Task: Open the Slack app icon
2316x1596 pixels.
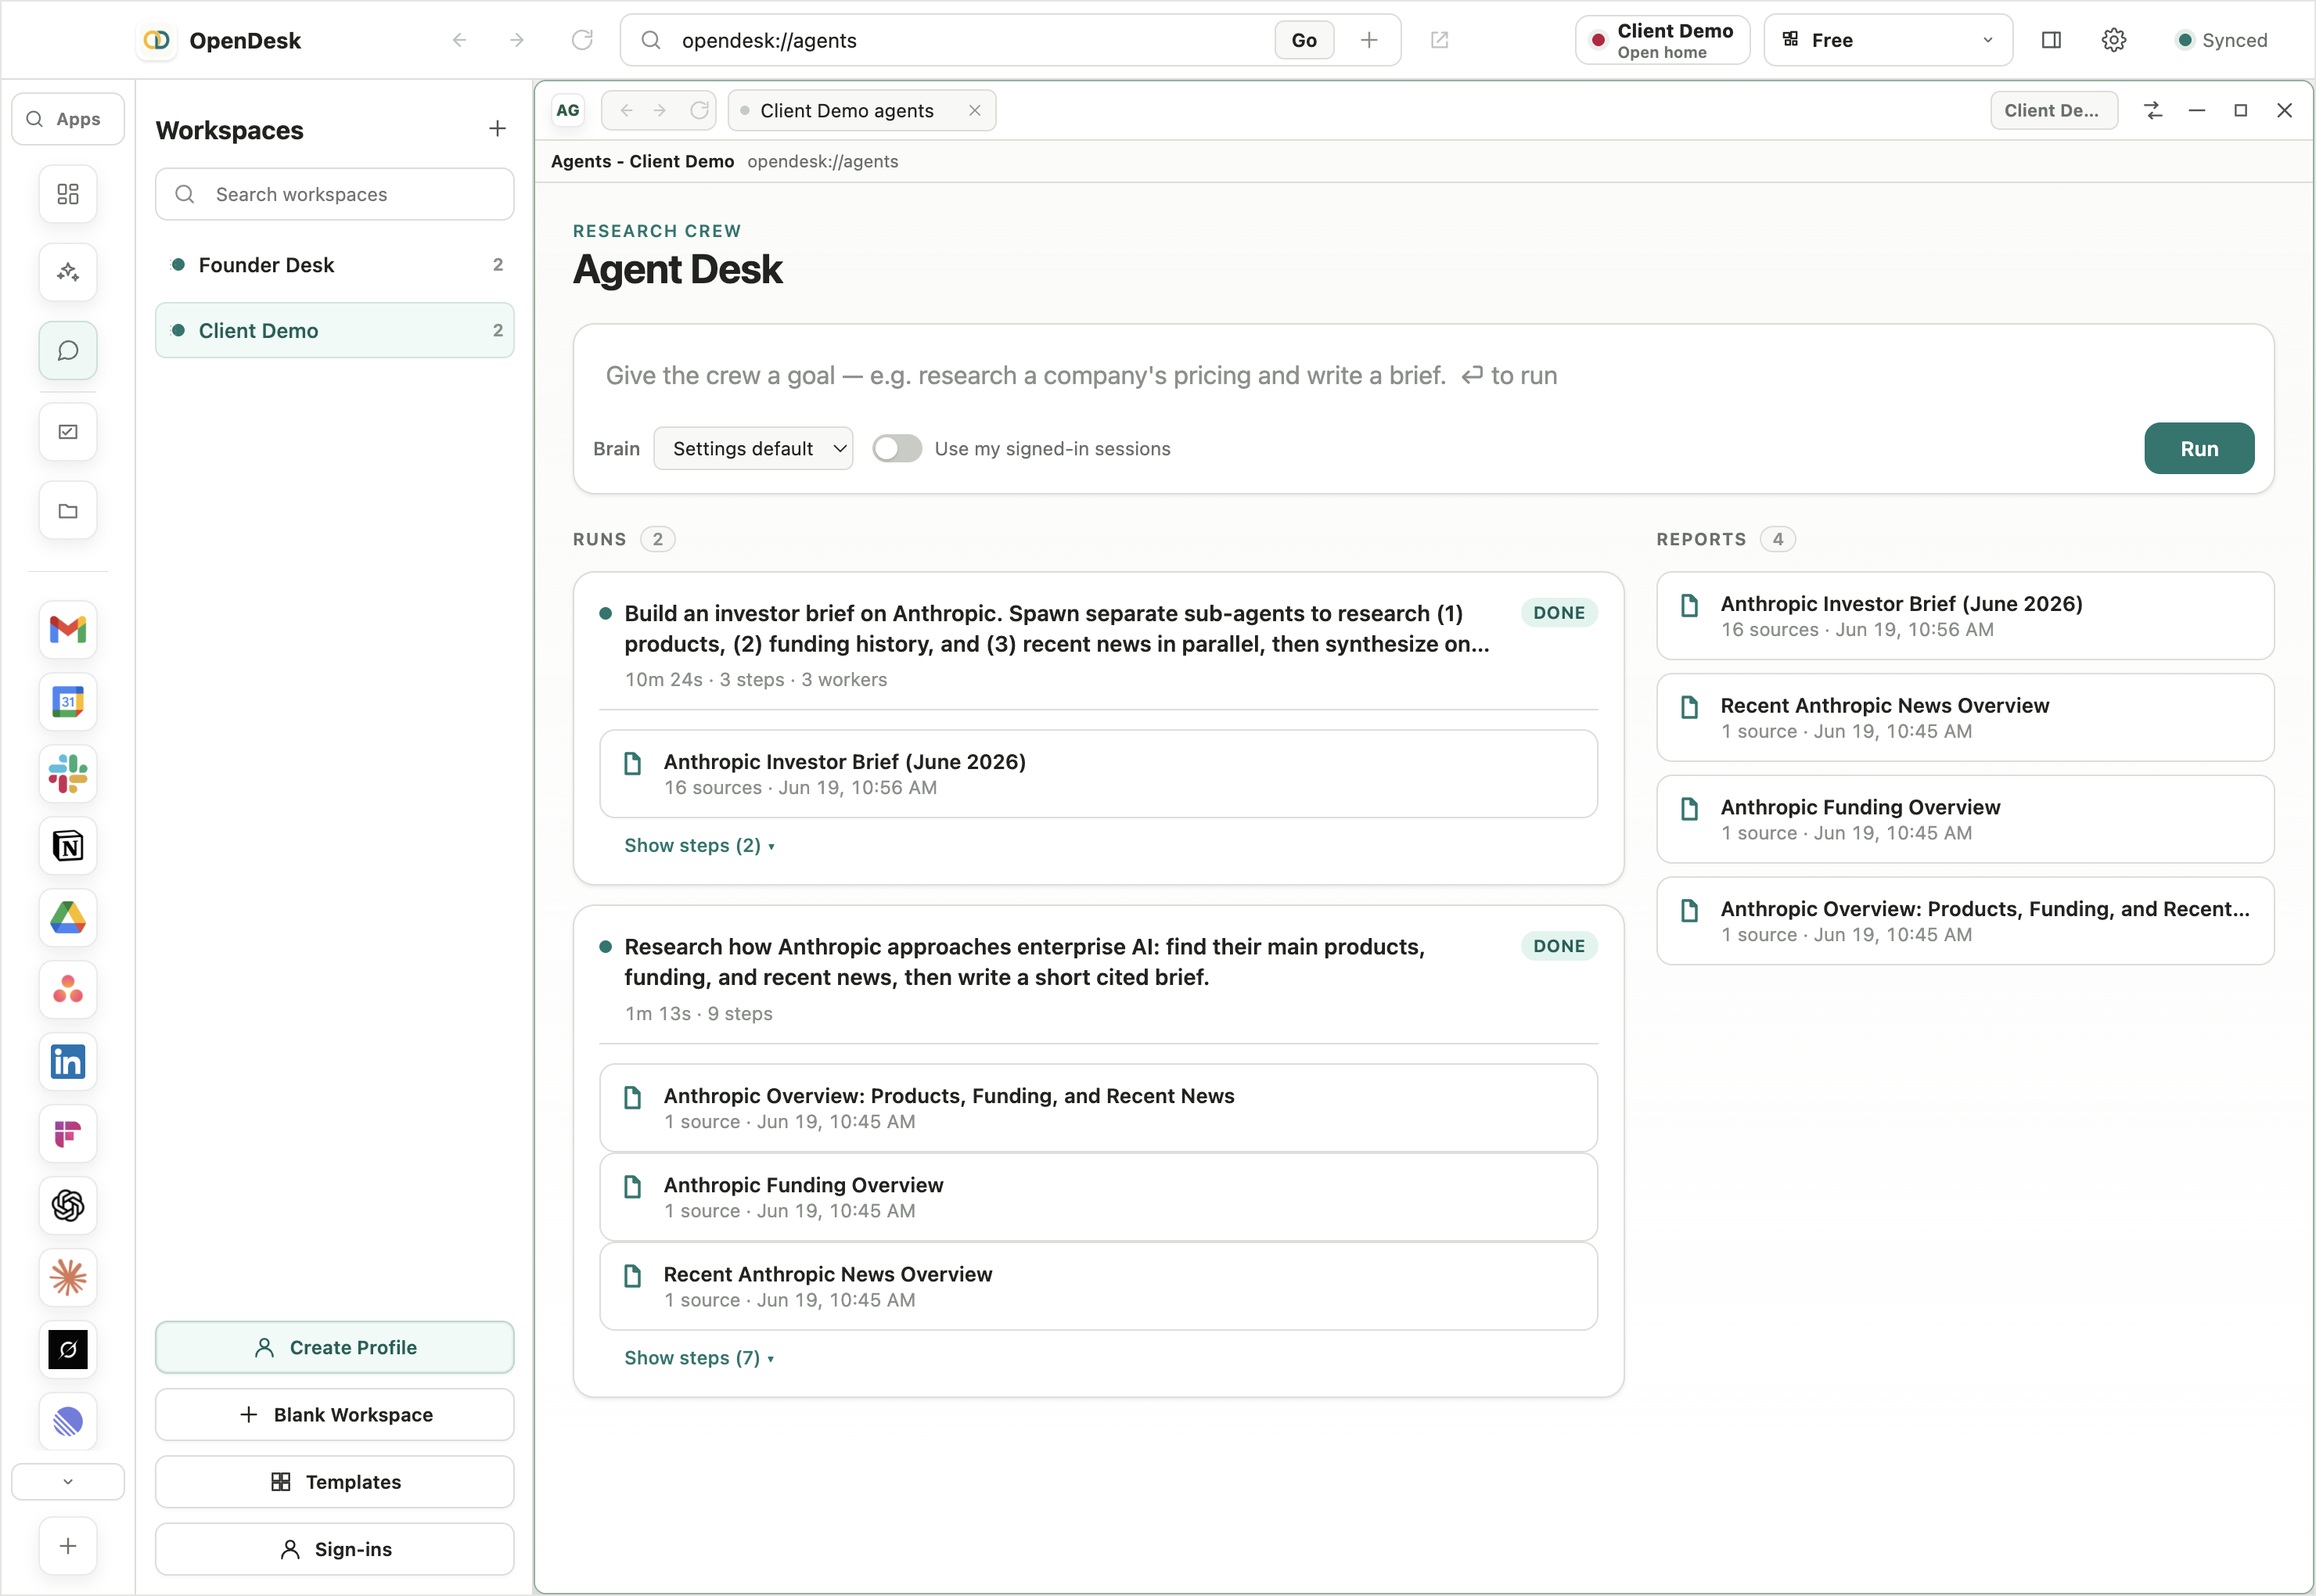Action: [x=68, y=773]
